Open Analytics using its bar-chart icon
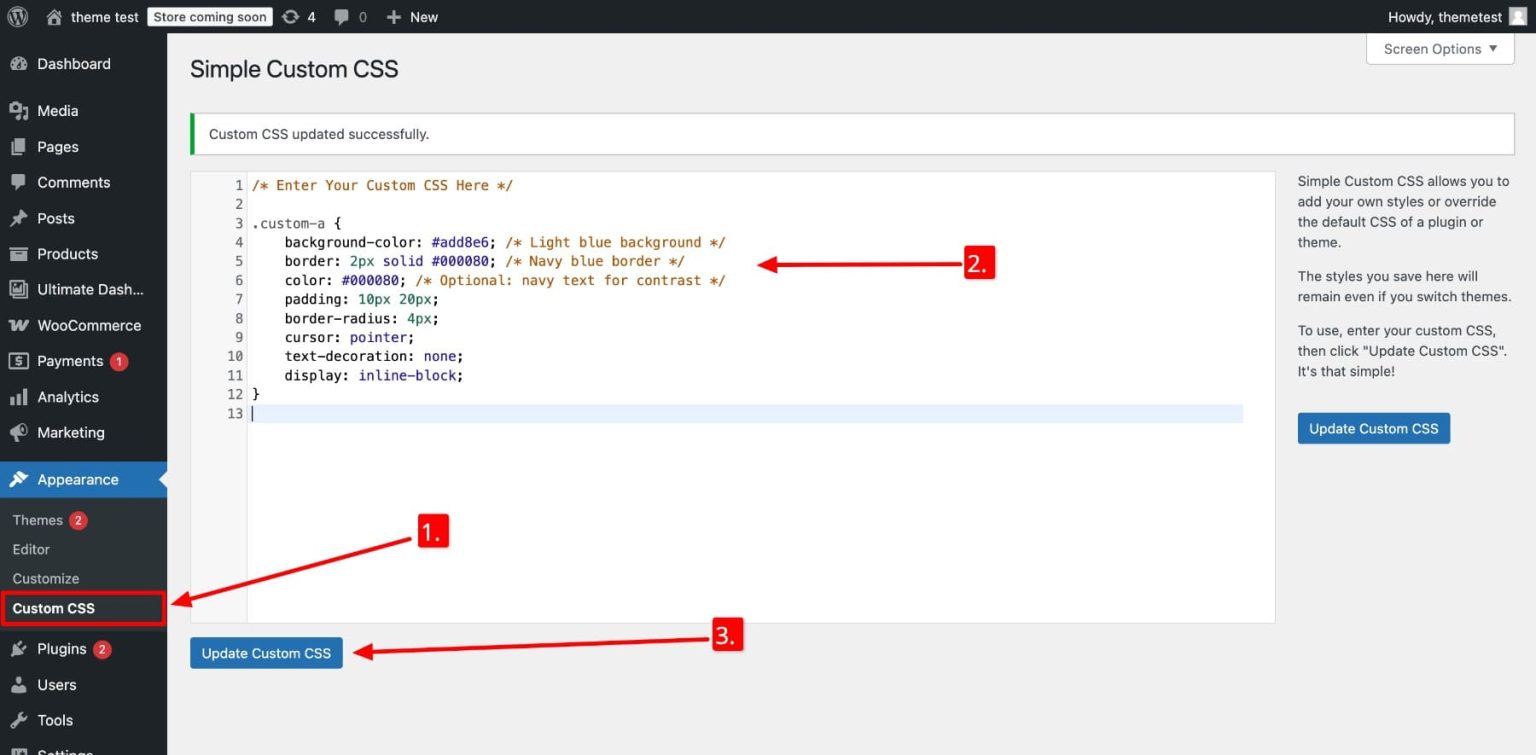Viewport: 1536px width, 755px height. [x=20, y=396]
